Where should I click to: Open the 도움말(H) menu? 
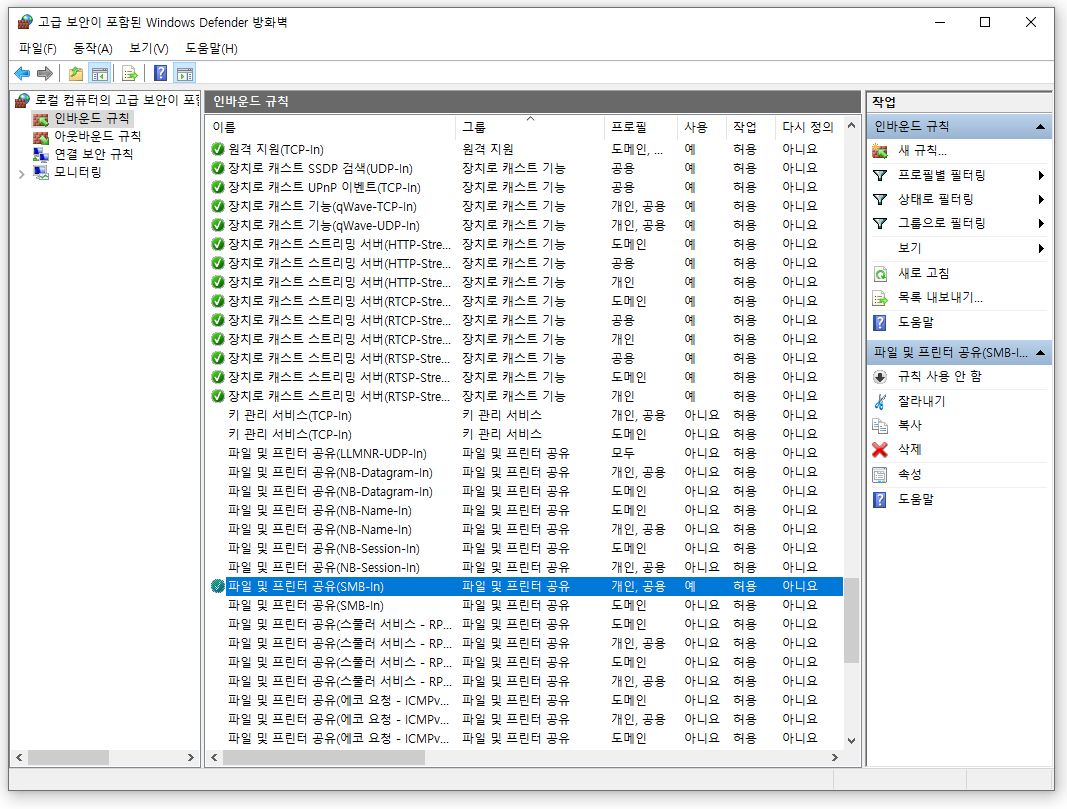pos(212,48)
